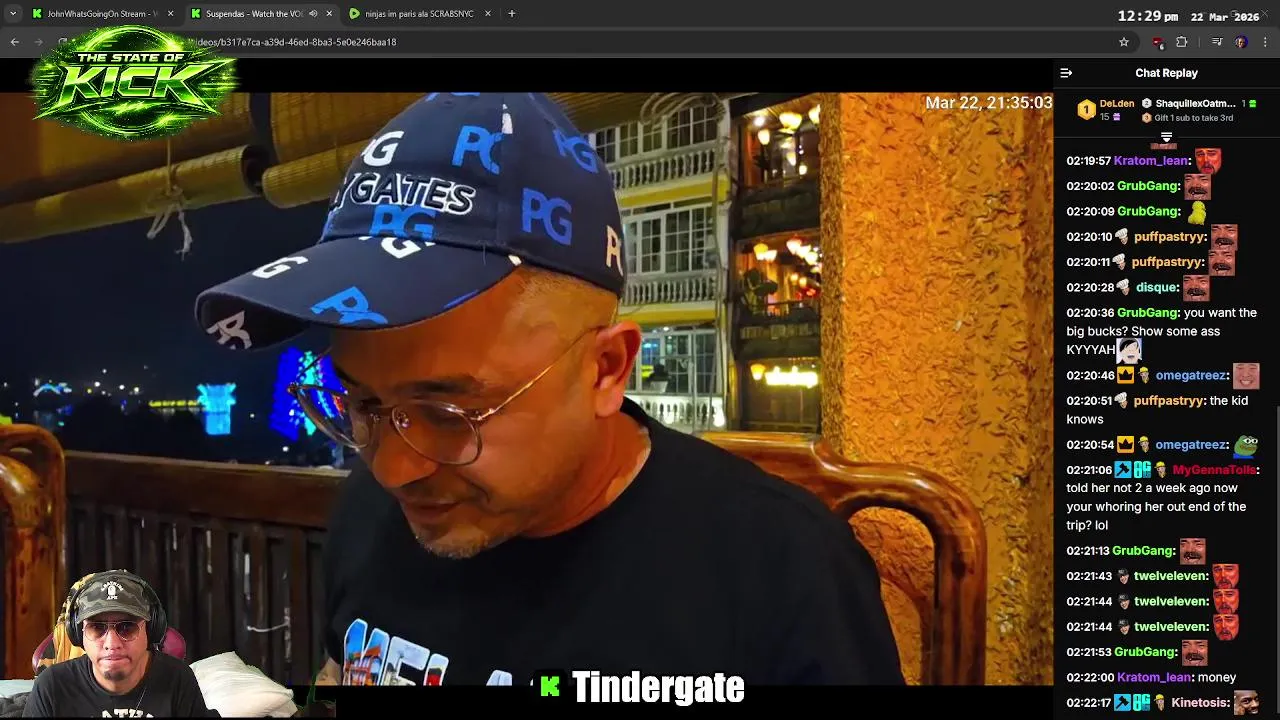Click the State of Kick logo
Image resolution: width=1280 pixels, height=720 pixels.
coord(135,82)
